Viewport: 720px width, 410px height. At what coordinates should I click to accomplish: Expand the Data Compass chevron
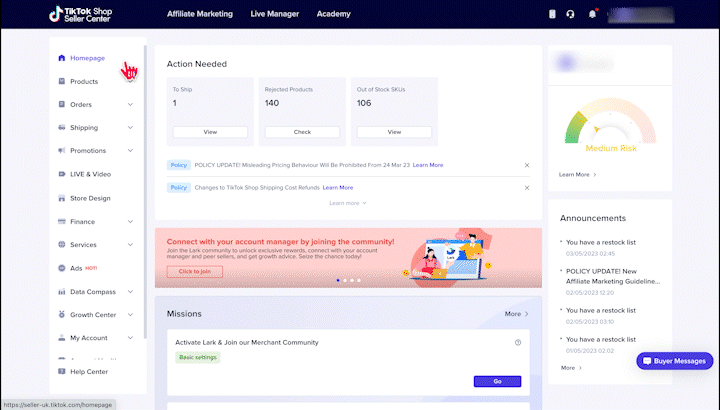[130, 291]
